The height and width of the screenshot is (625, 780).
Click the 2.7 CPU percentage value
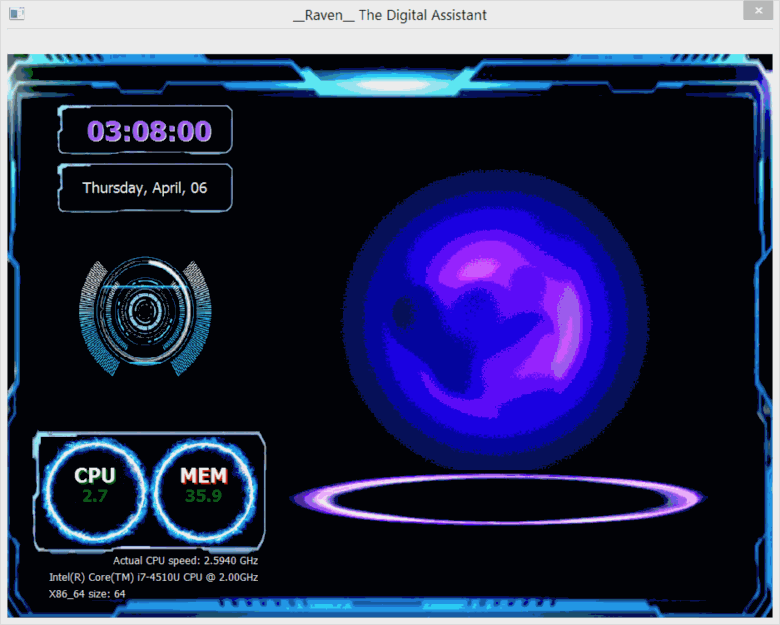95,496
